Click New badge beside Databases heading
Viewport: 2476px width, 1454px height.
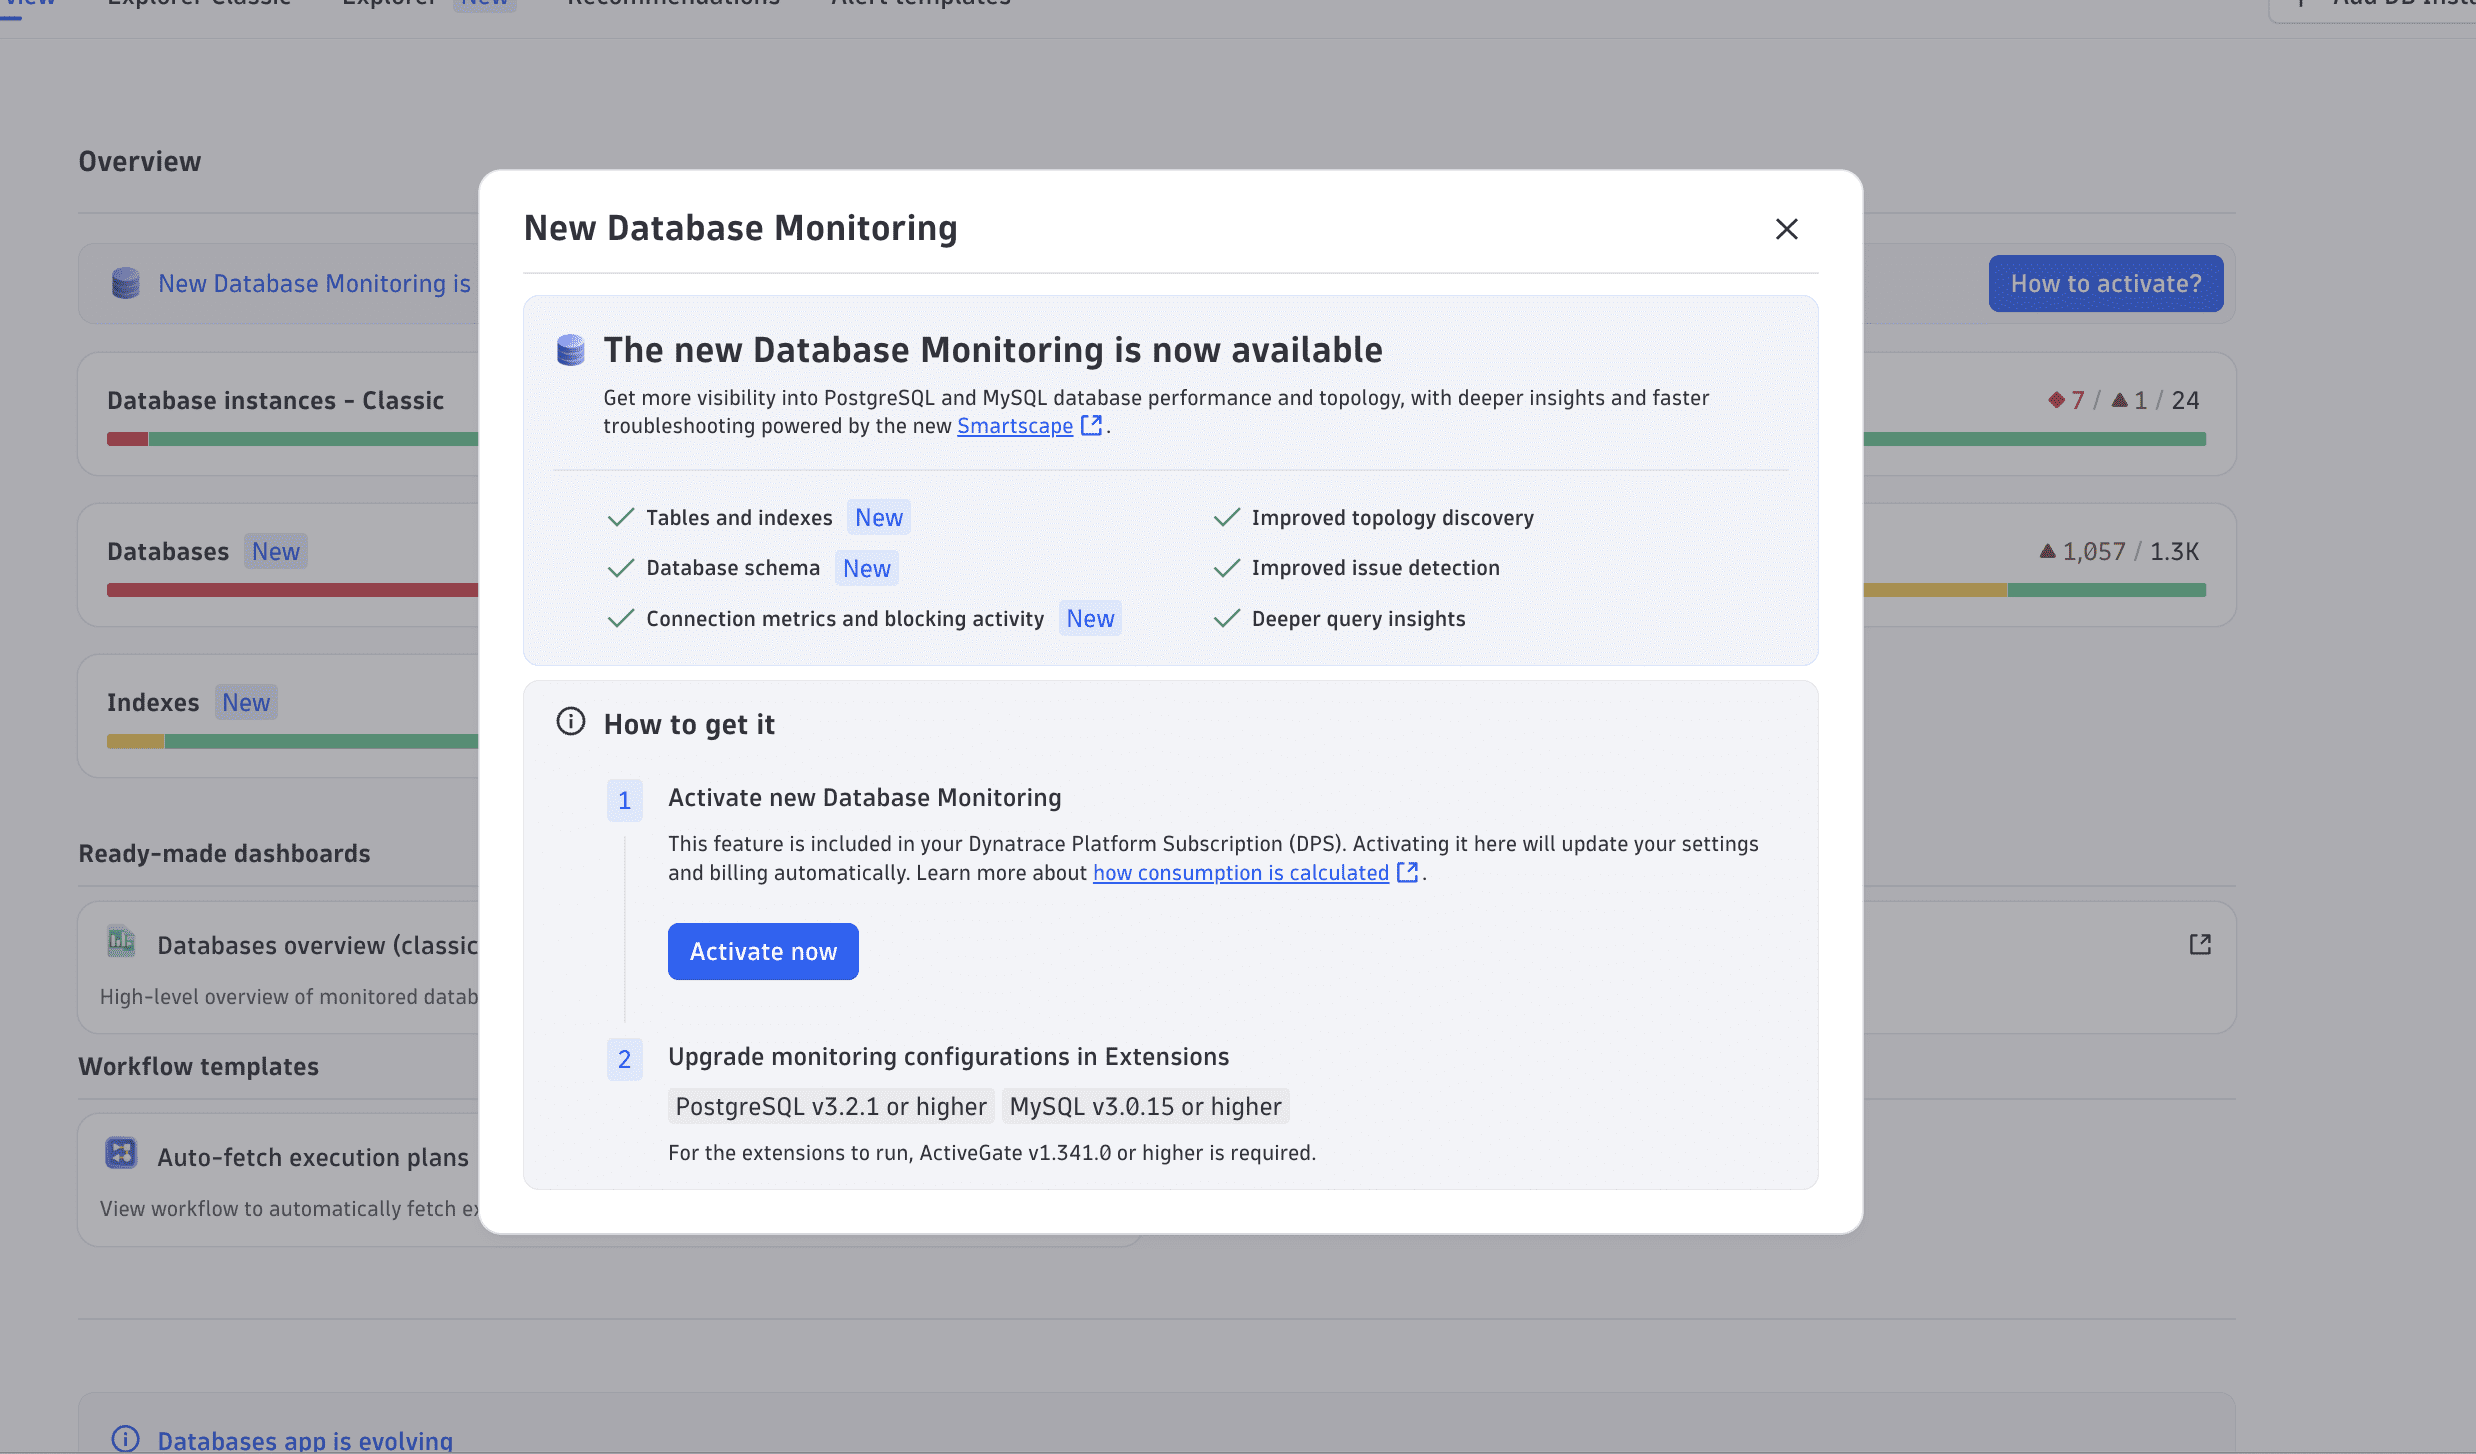tap(276, 551)
